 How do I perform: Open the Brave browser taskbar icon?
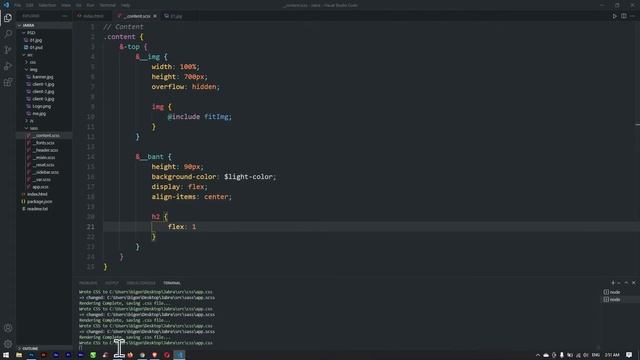tap(154, 355)
